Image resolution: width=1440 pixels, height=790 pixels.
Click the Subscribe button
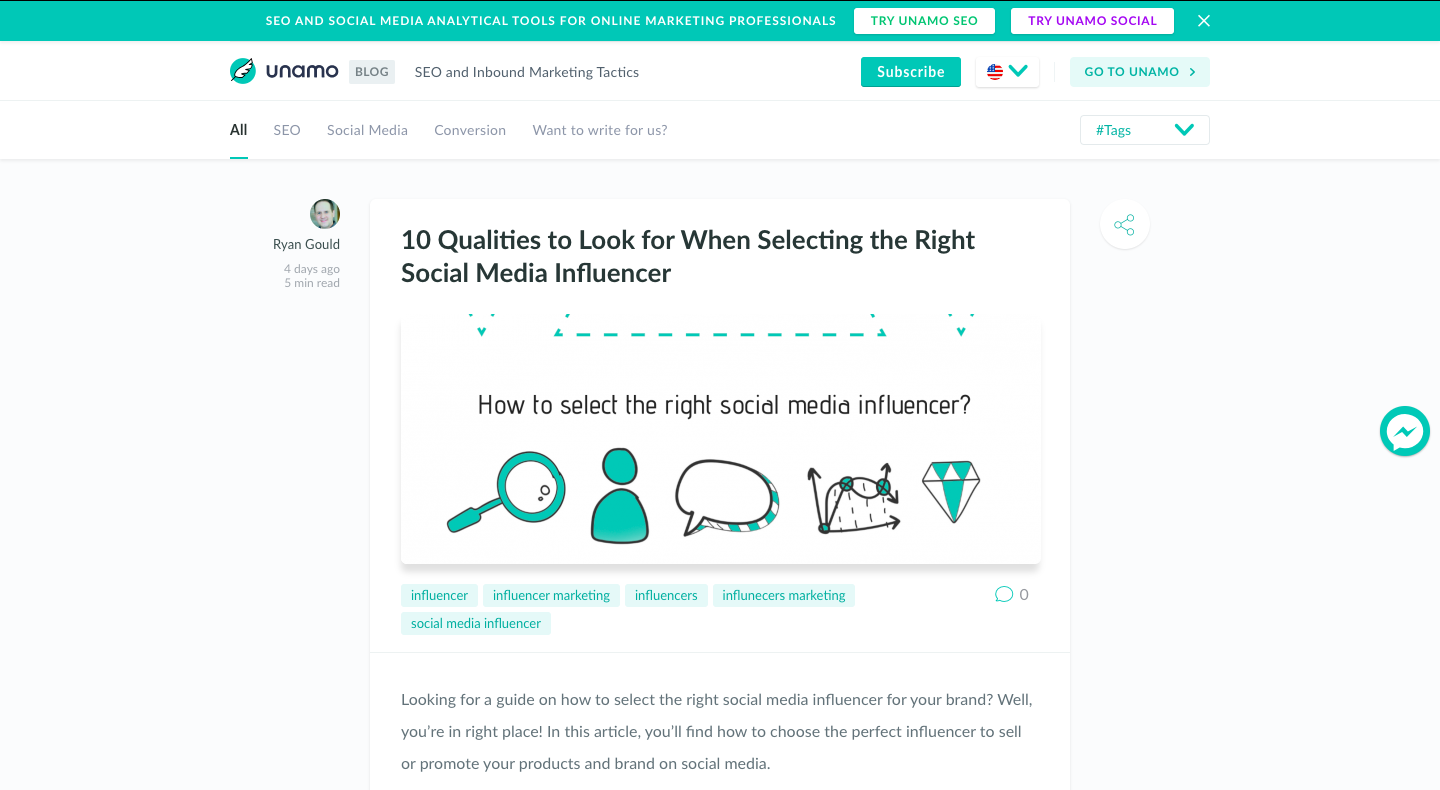coord(911,72)
